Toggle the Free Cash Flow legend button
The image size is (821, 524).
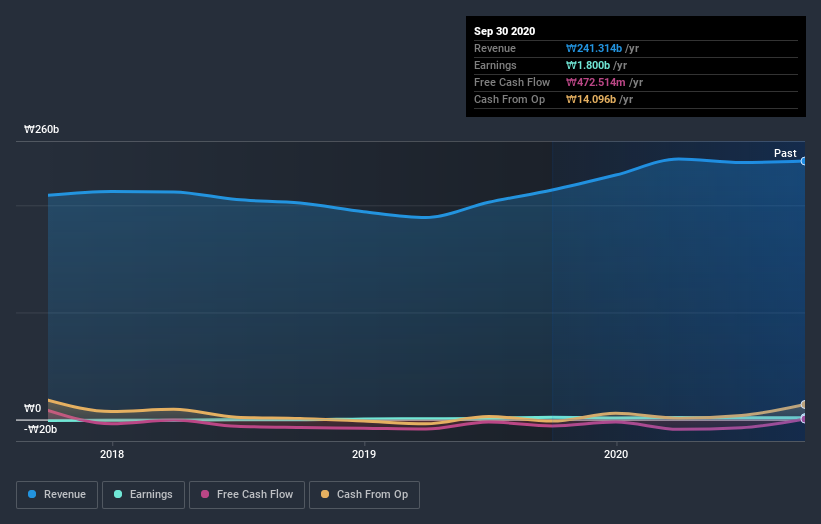247,495
